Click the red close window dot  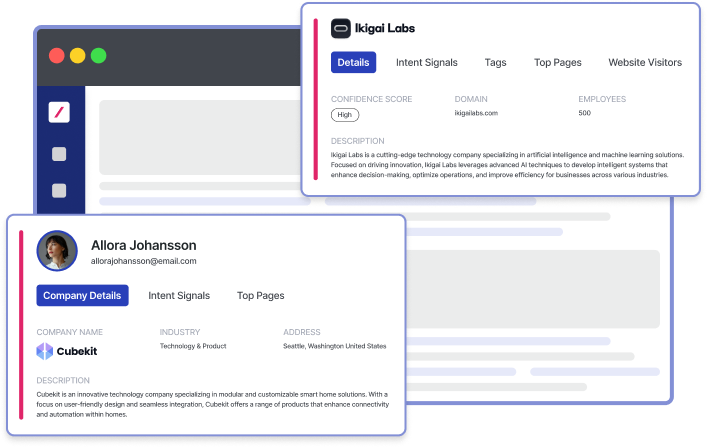57,55
